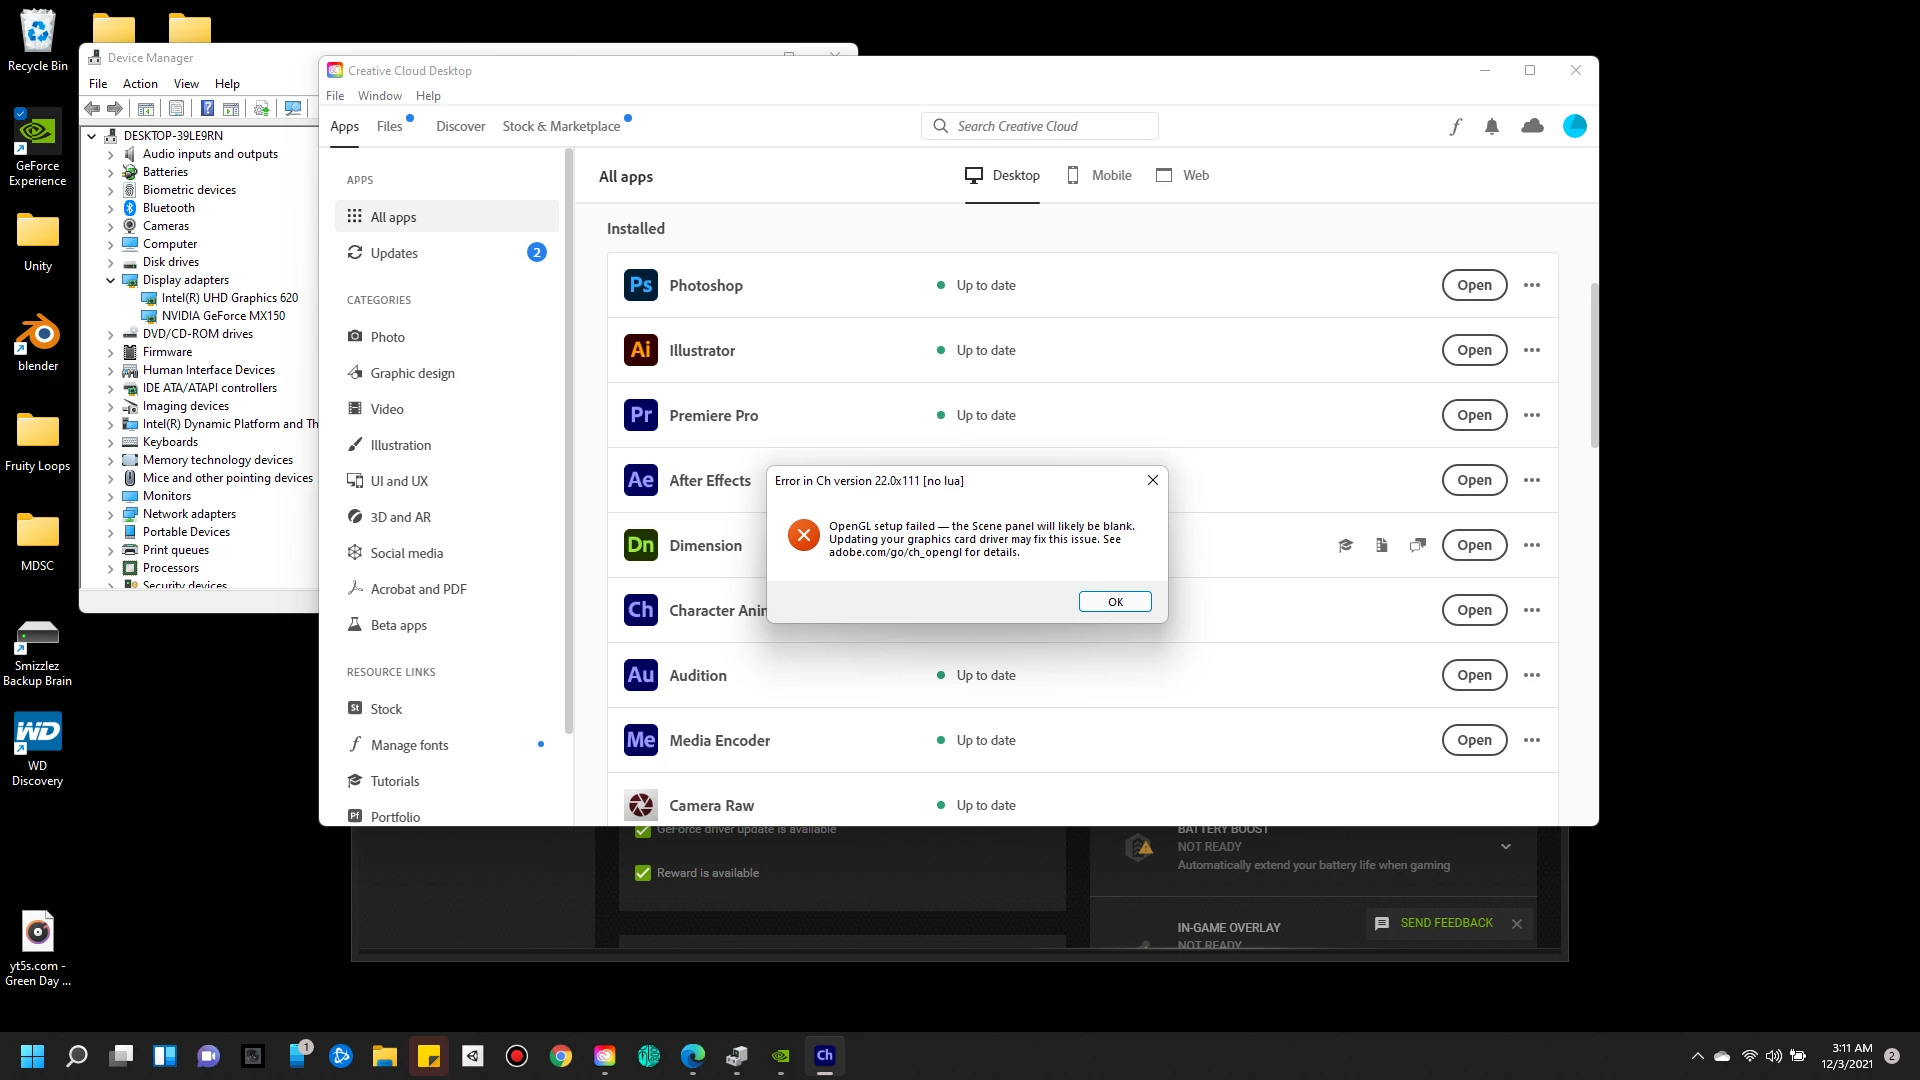The width and height of the screenshot is (1920, 1080).
Task: Click the fonts icon in top bar
Action: click(1455, 126)
